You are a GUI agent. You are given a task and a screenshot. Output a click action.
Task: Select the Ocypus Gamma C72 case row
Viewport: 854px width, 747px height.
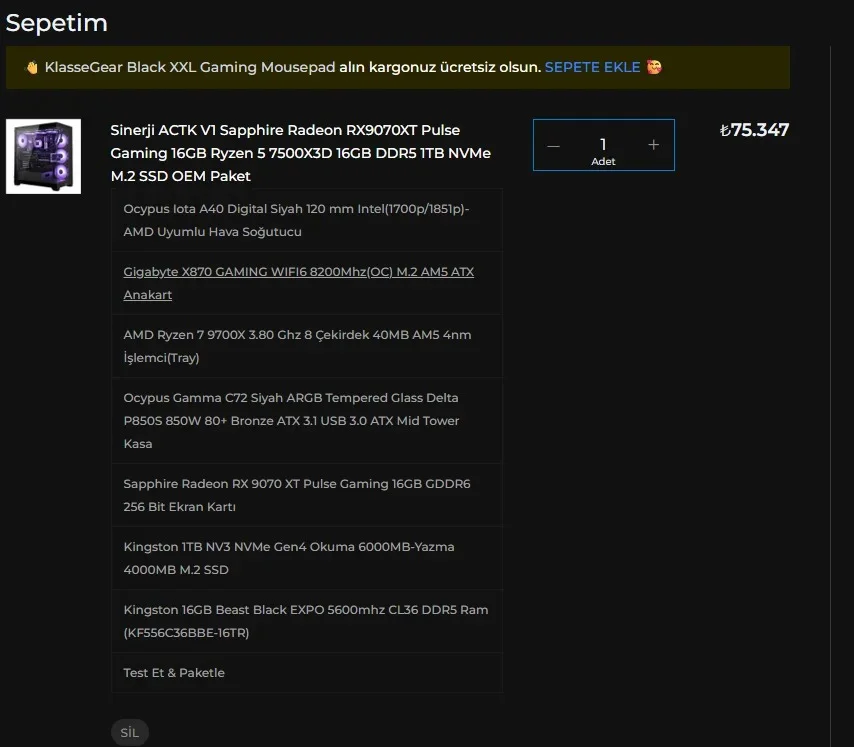click(307, 420)
